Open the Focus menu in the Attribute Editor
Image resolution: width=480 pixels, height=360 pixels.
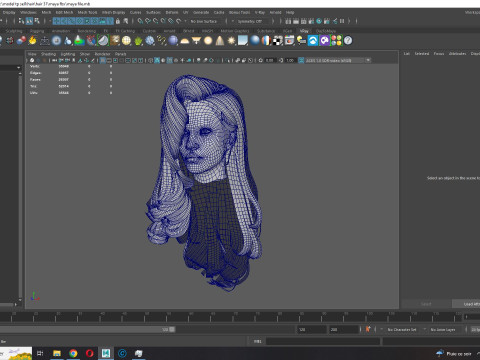439,54
